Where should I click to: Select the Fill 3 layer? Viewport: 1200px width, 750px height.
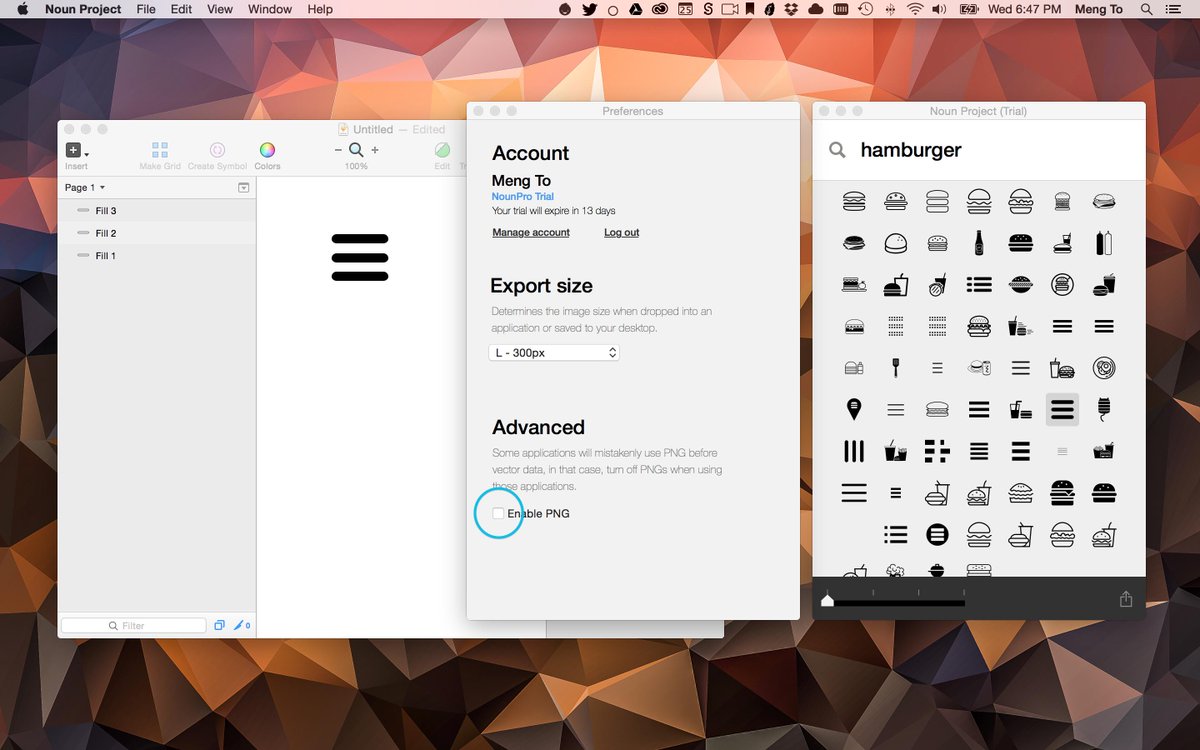tap(157, 211)
